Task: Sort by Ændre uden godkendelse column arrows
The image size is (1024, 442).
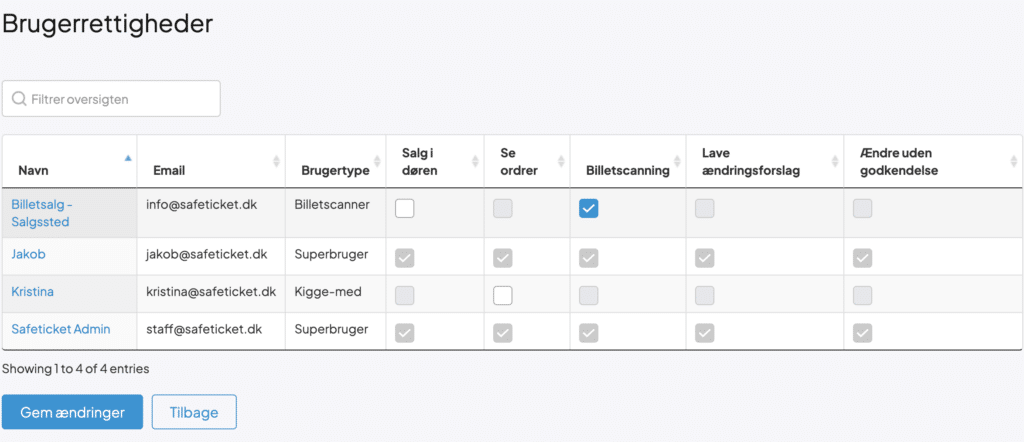Action: coord(1014,161)
